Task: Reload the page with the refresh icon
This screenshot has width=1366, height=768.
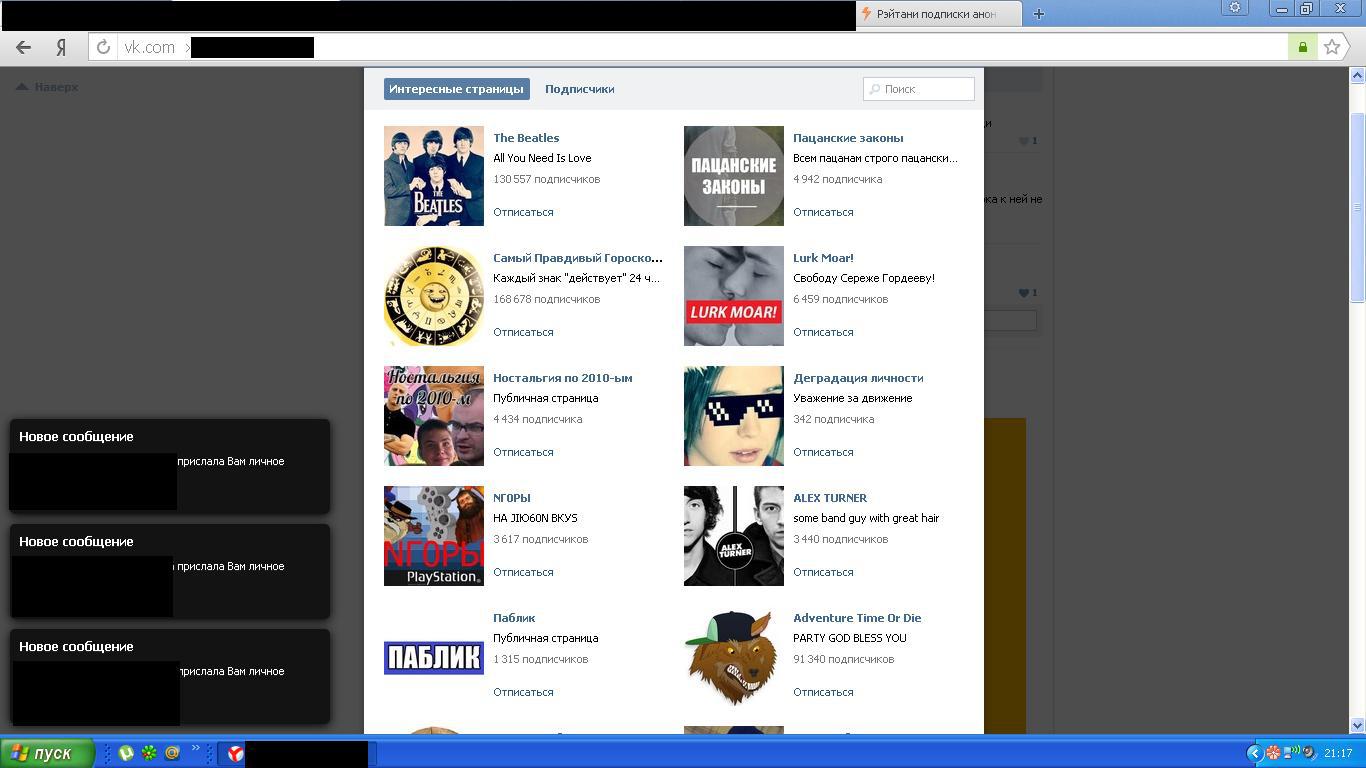Action: 103,47
